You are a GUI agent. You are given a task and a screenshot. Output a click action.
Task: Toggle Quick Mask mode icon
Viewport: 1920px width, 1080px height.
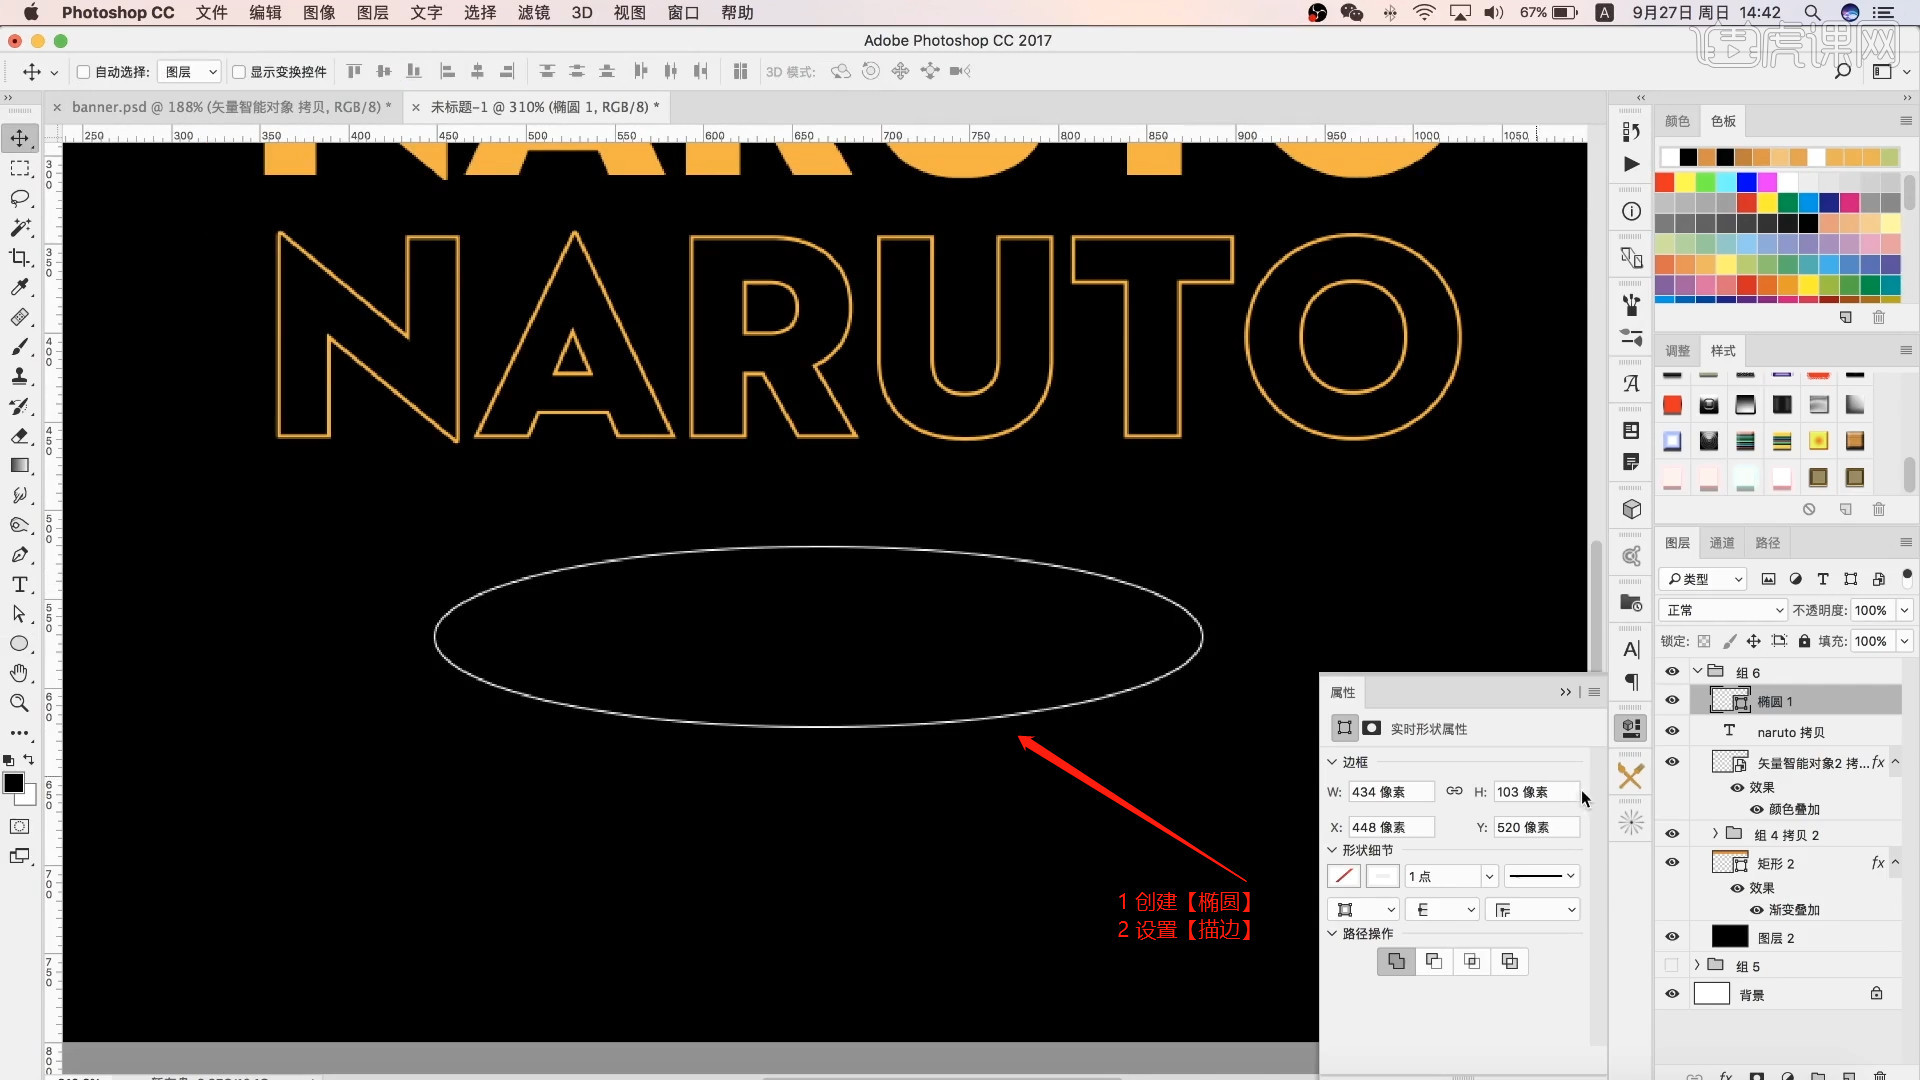coord(20,827)
